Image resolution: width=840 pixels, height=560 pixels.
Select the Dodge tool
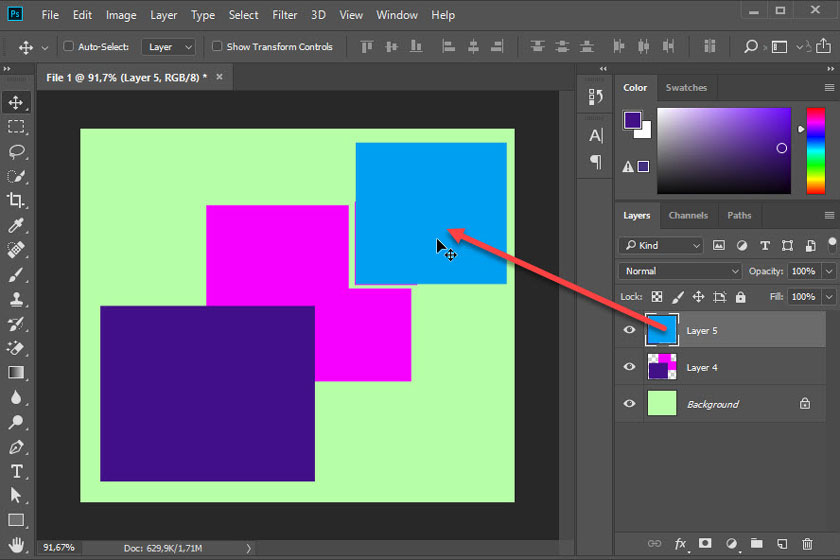coord(16,422)
